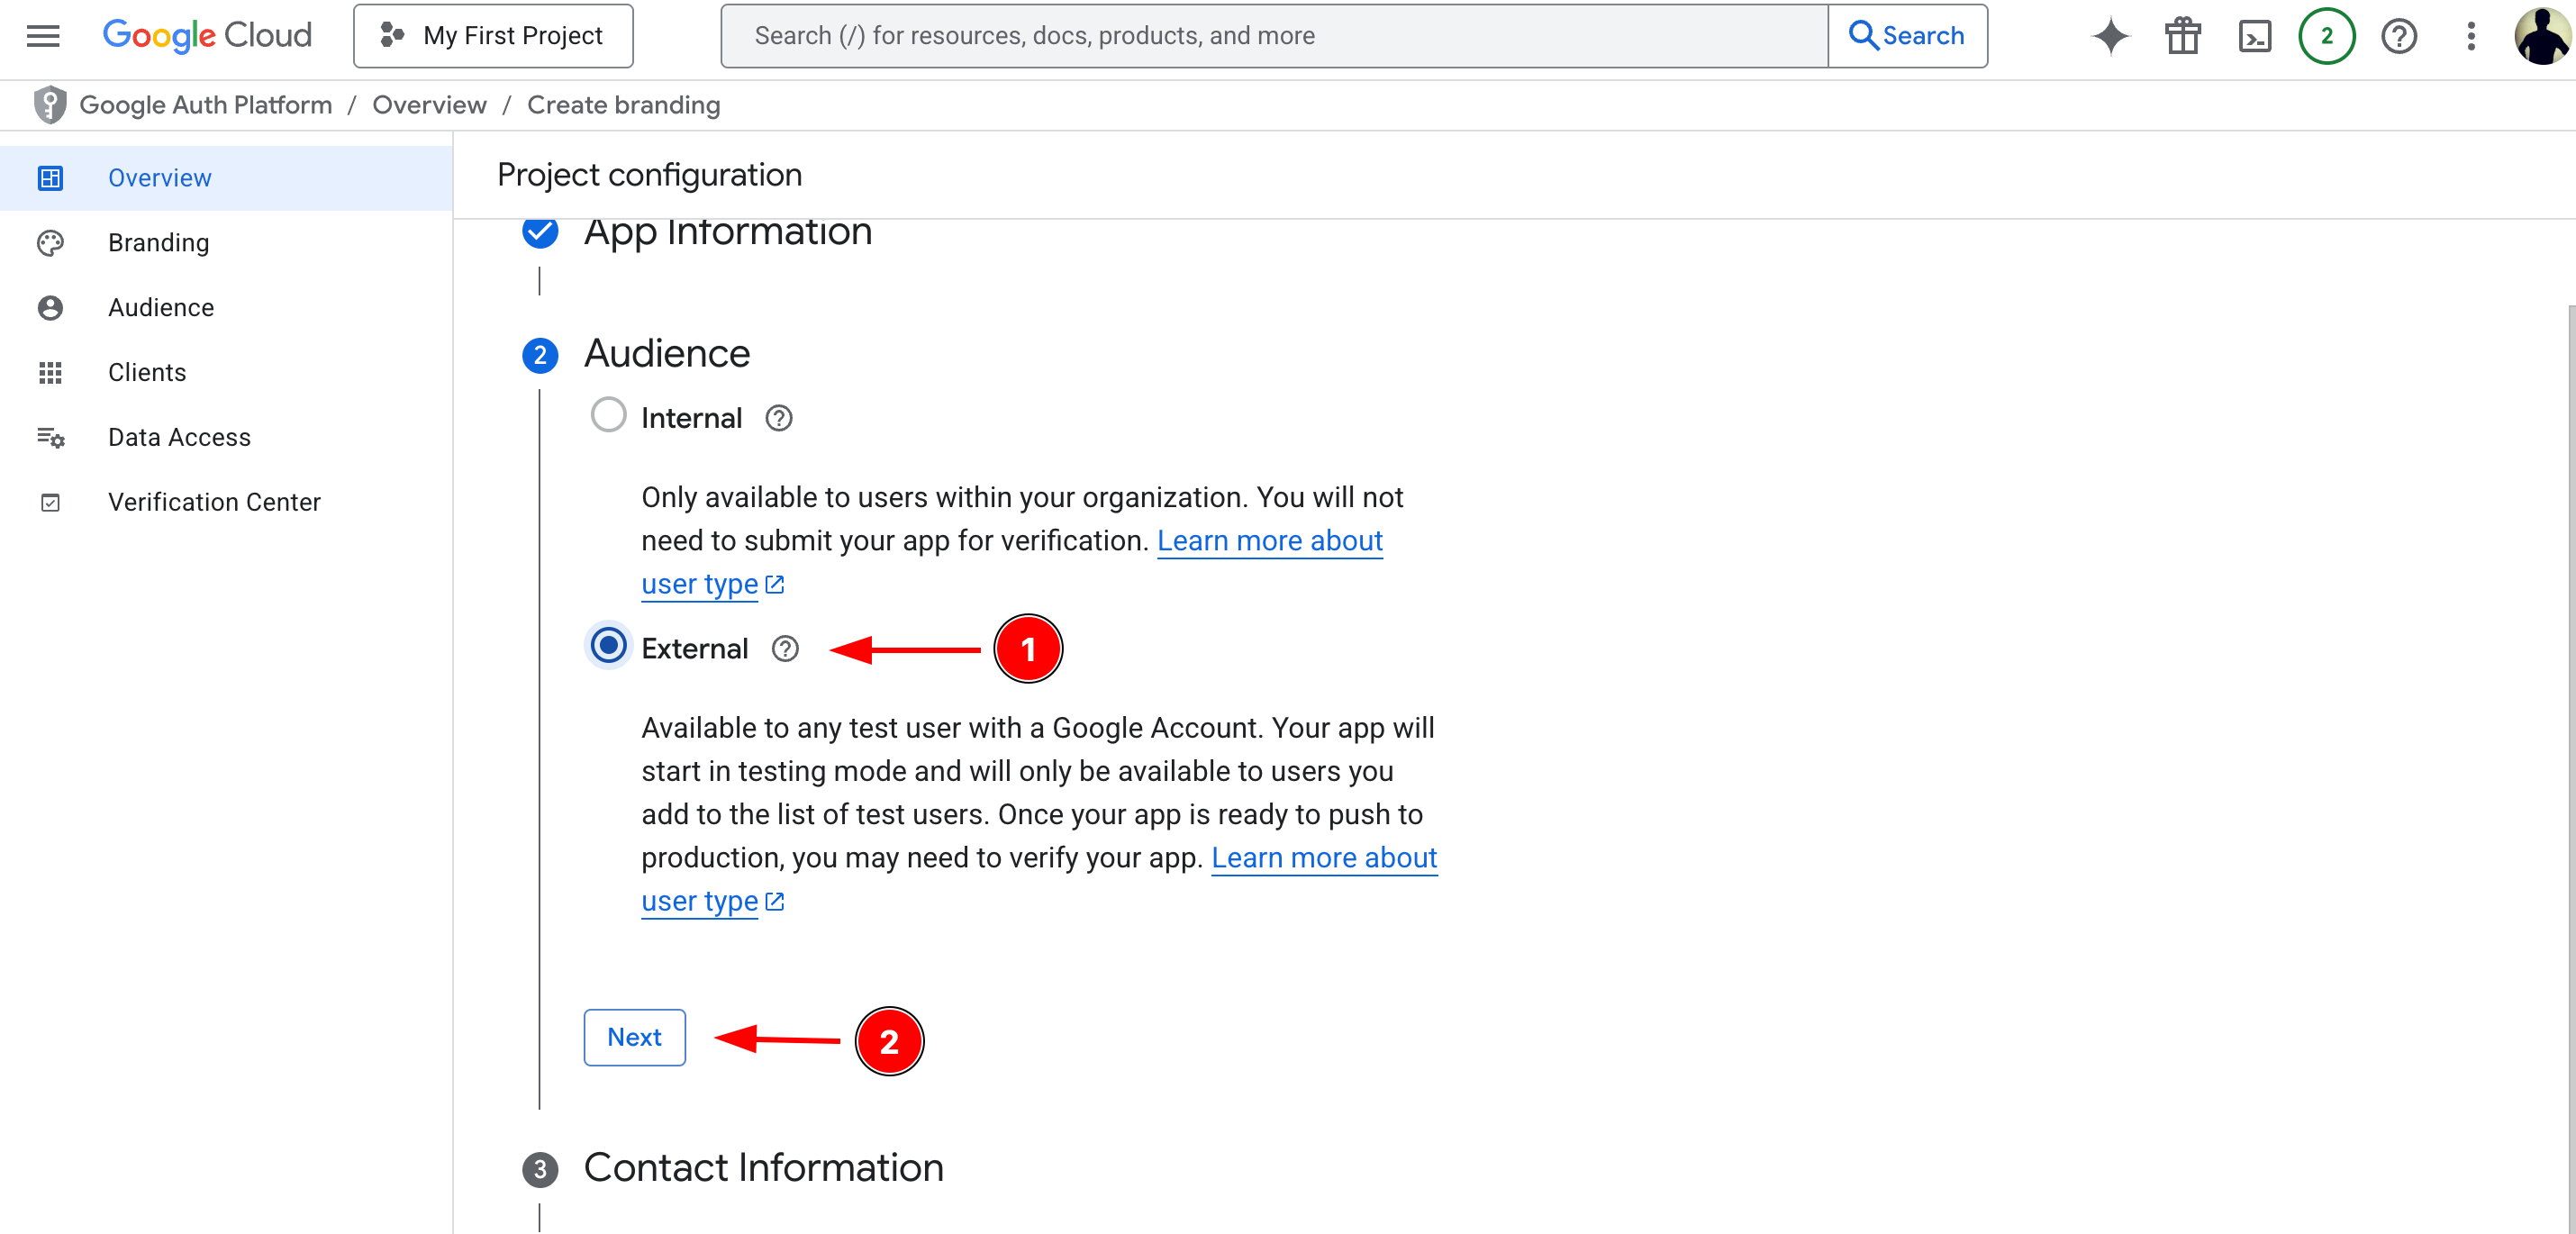Open the help question mark menu

pyautogui.click(x=2398, y=36)
